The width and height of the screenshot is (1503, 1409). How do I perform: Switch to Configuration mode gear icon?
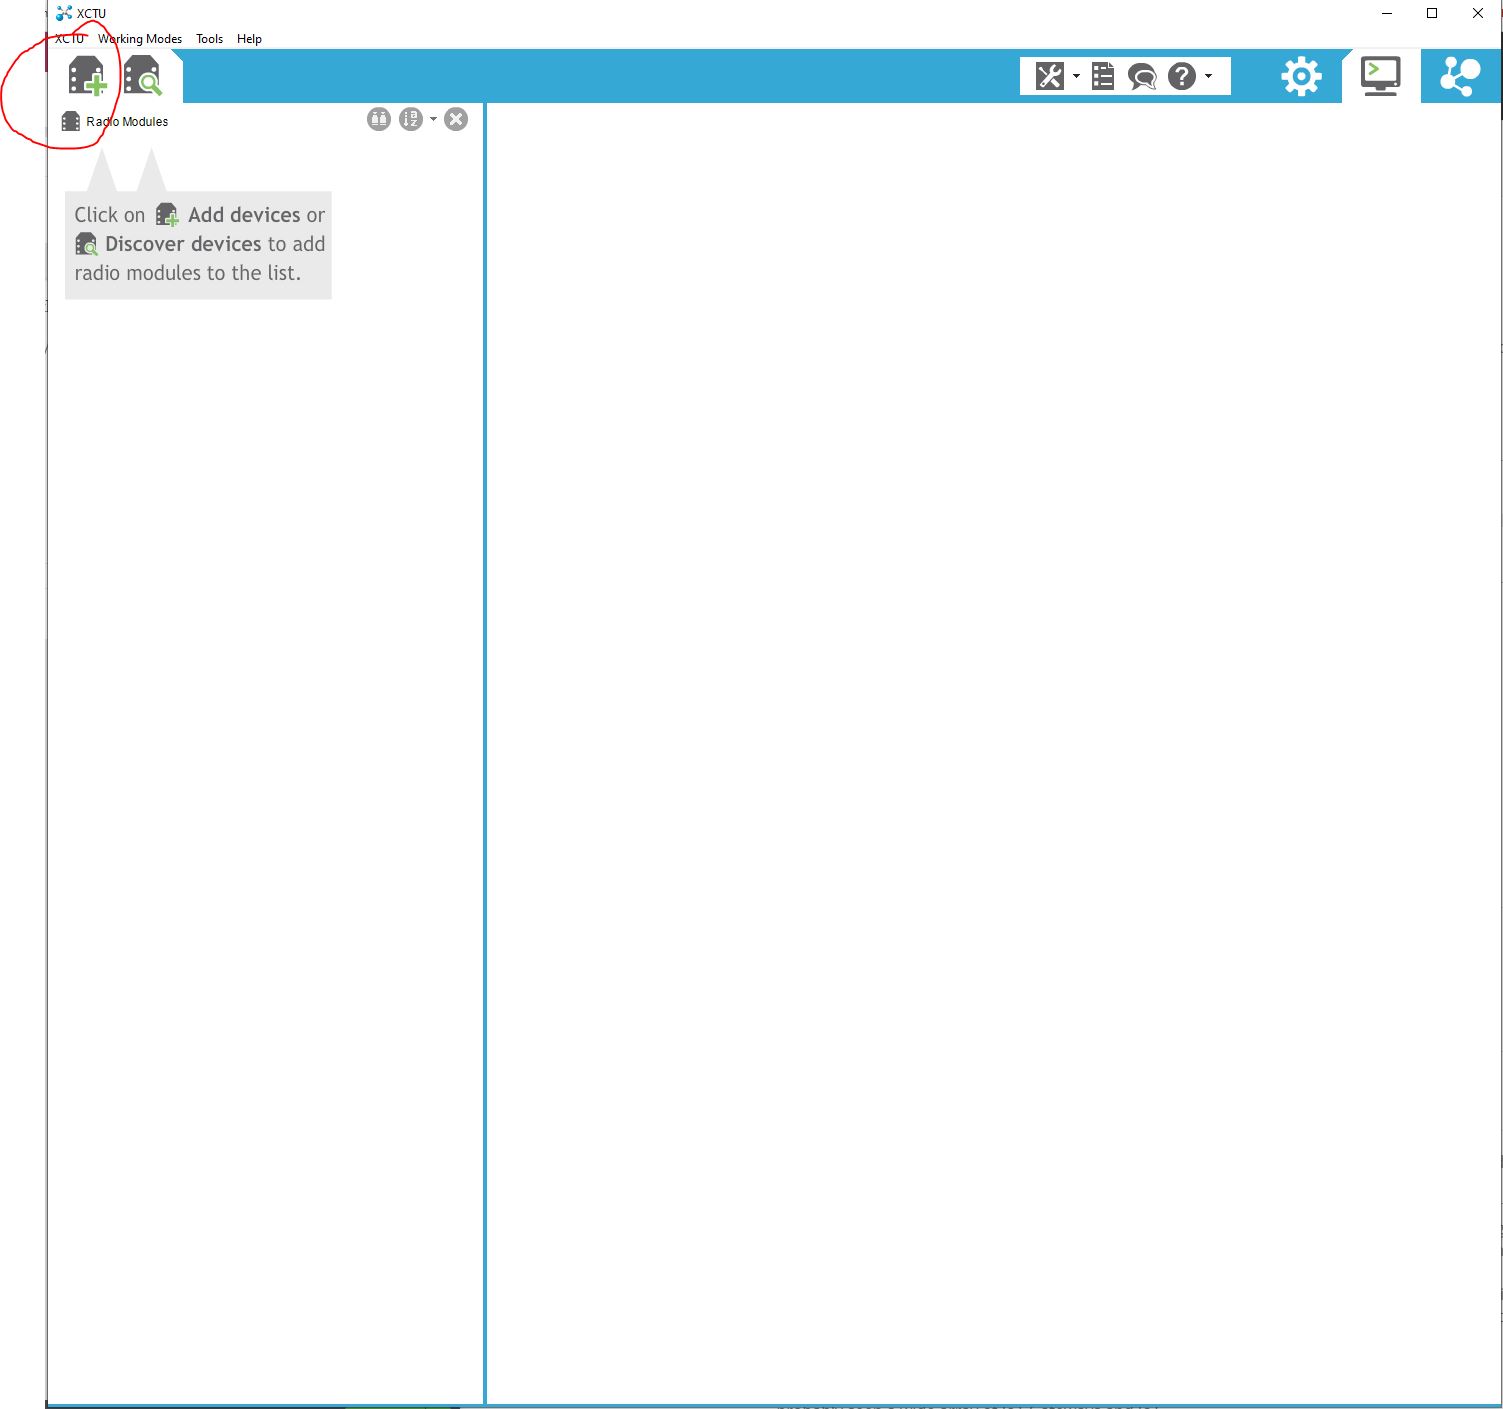pos(1301,76)
